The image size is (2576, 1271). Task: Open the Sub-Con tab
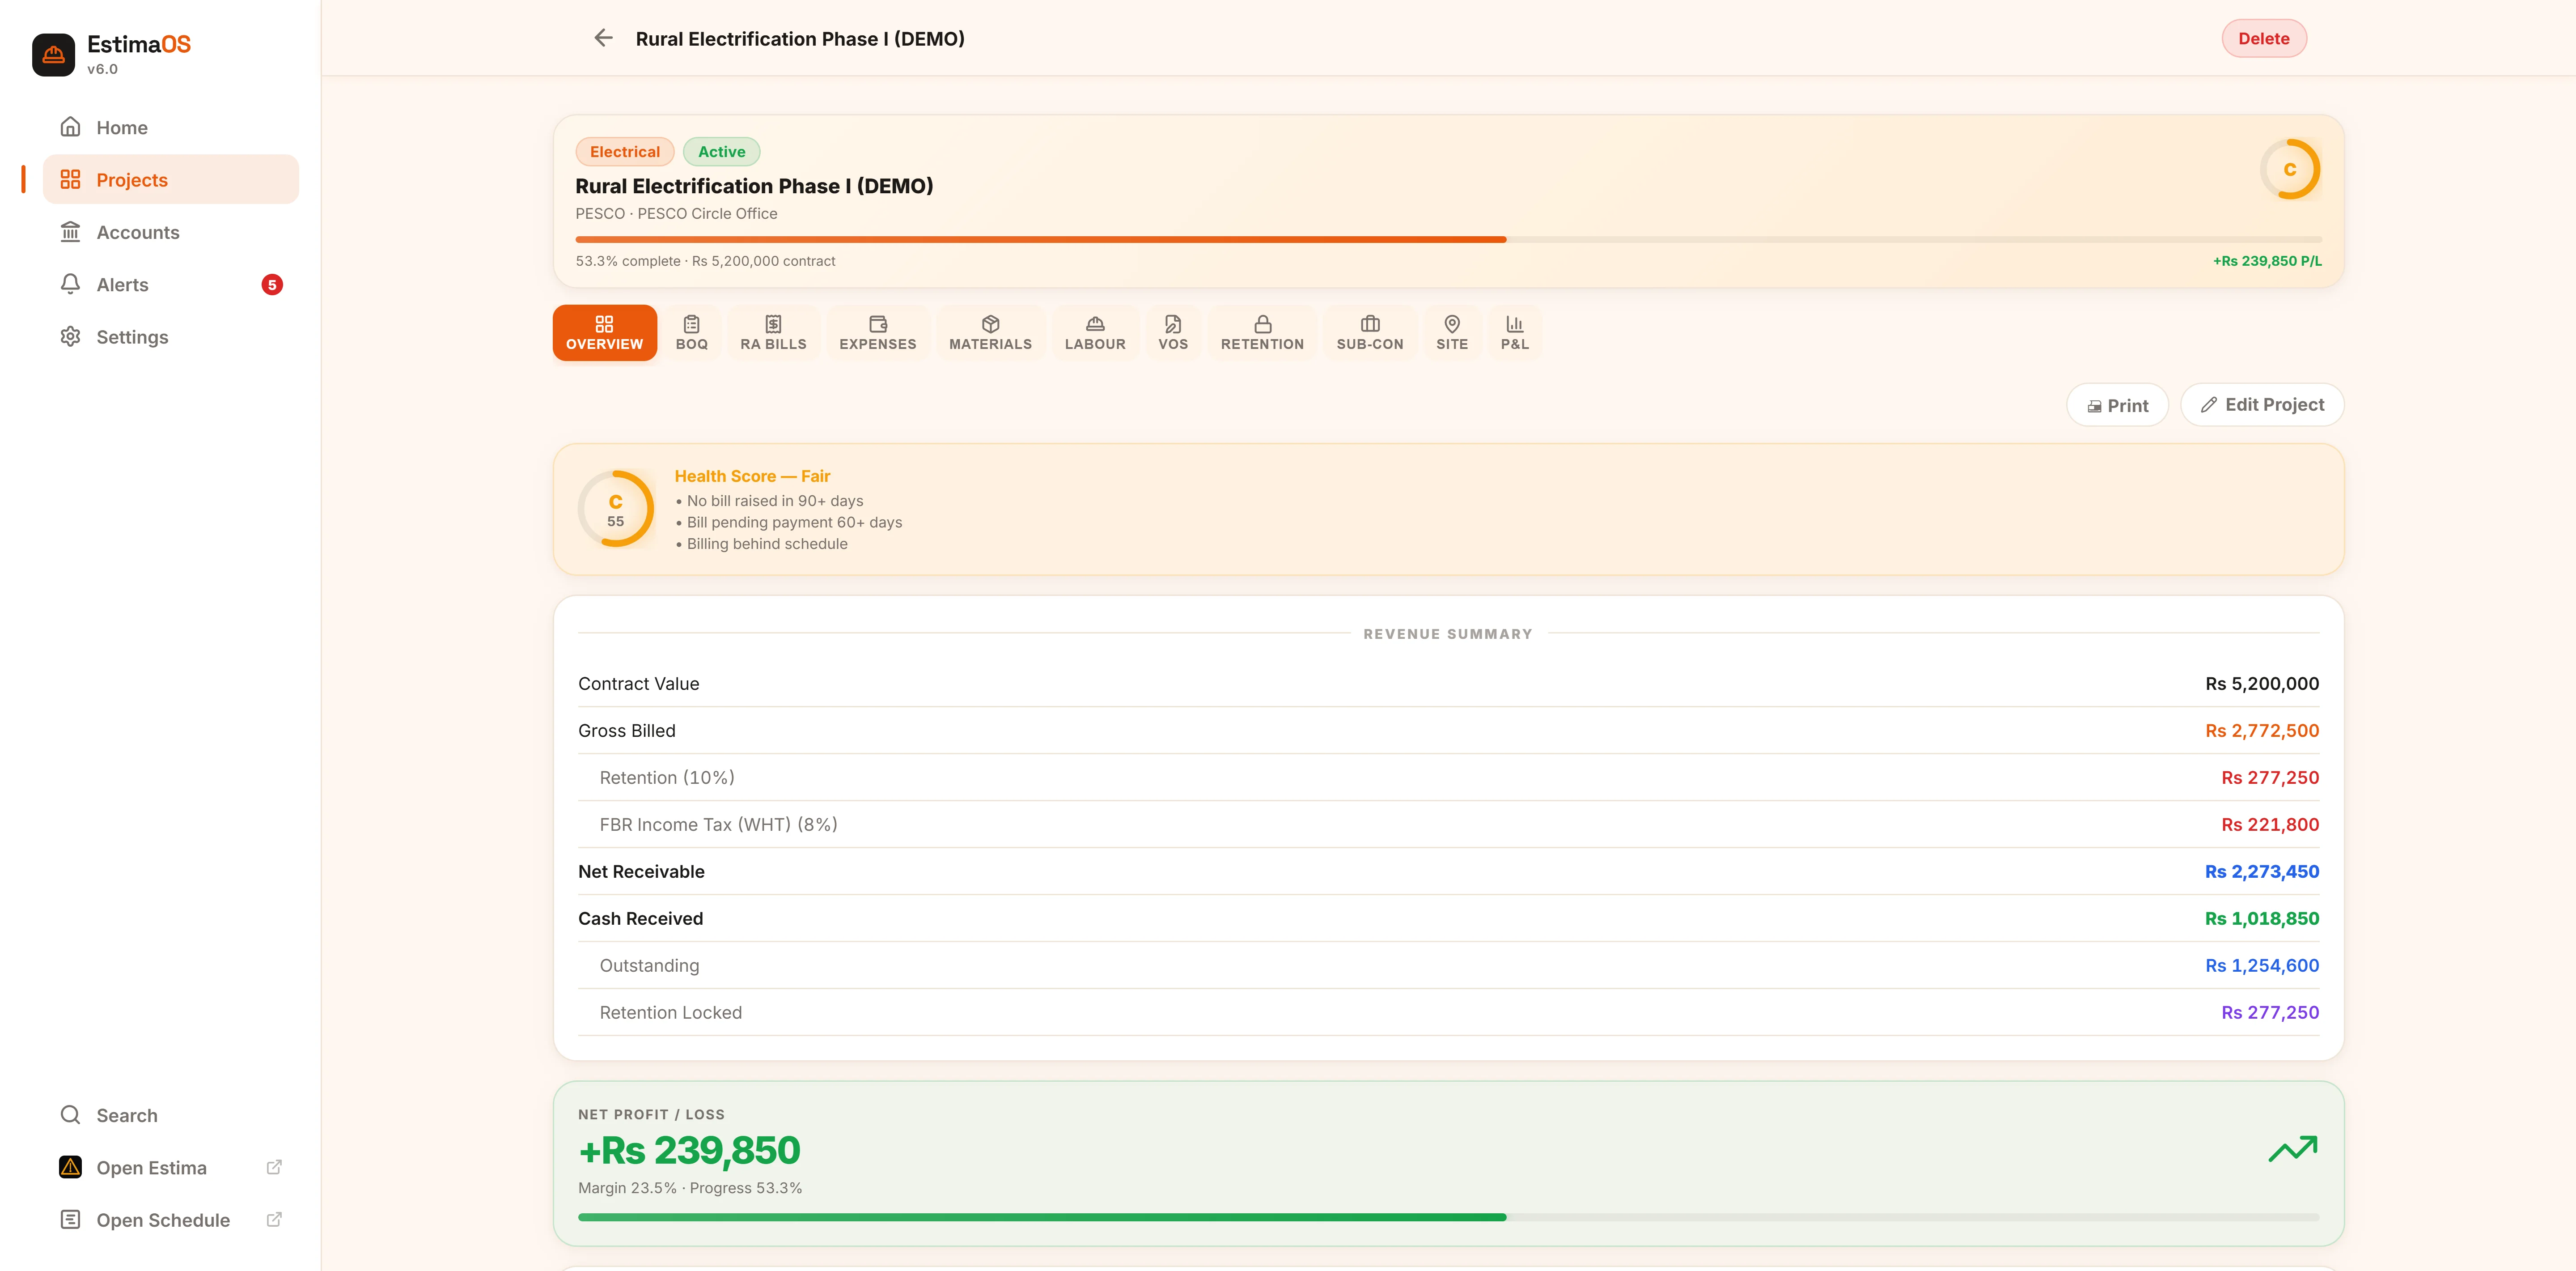(x=1370, y=333)
